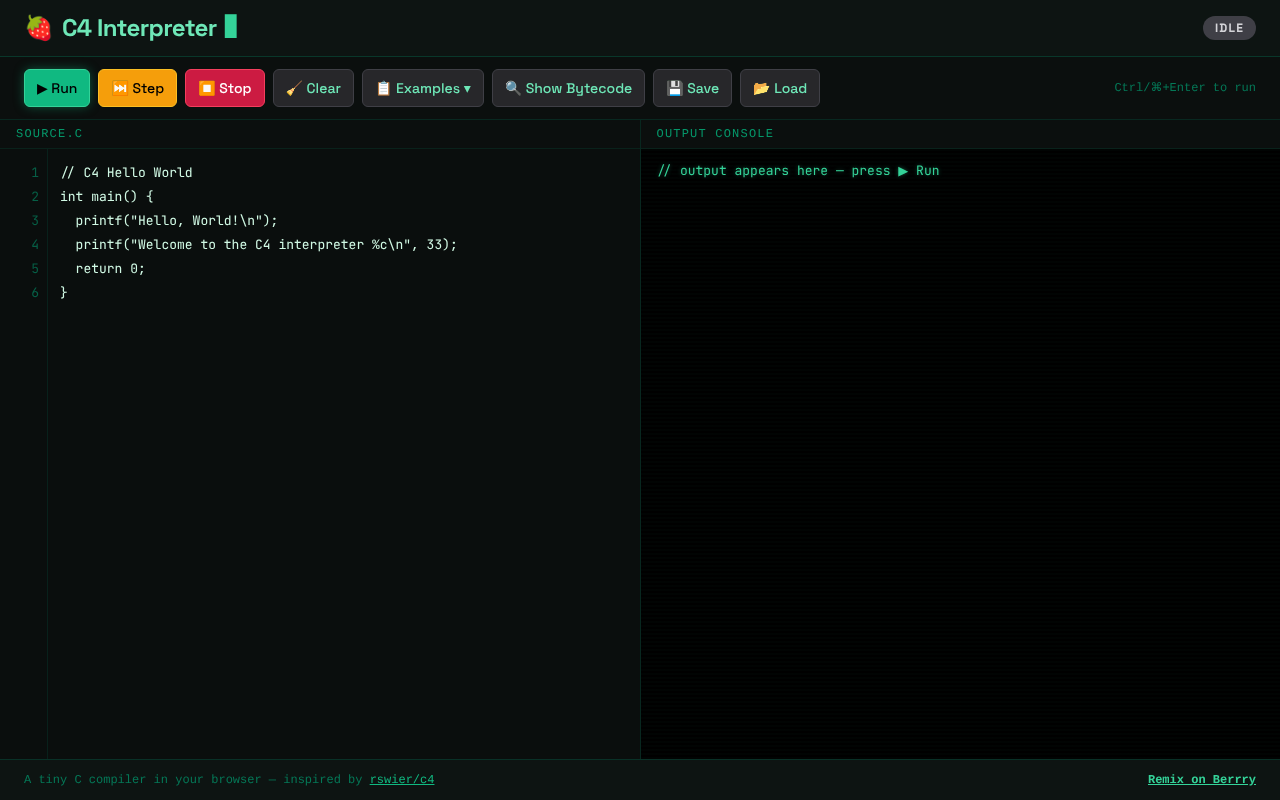Image resolution: width=1280 pixels, height=800 pixels.
Task: Click the Ctrl+Enter to run hint
Action: click(x=1185, y=88)
